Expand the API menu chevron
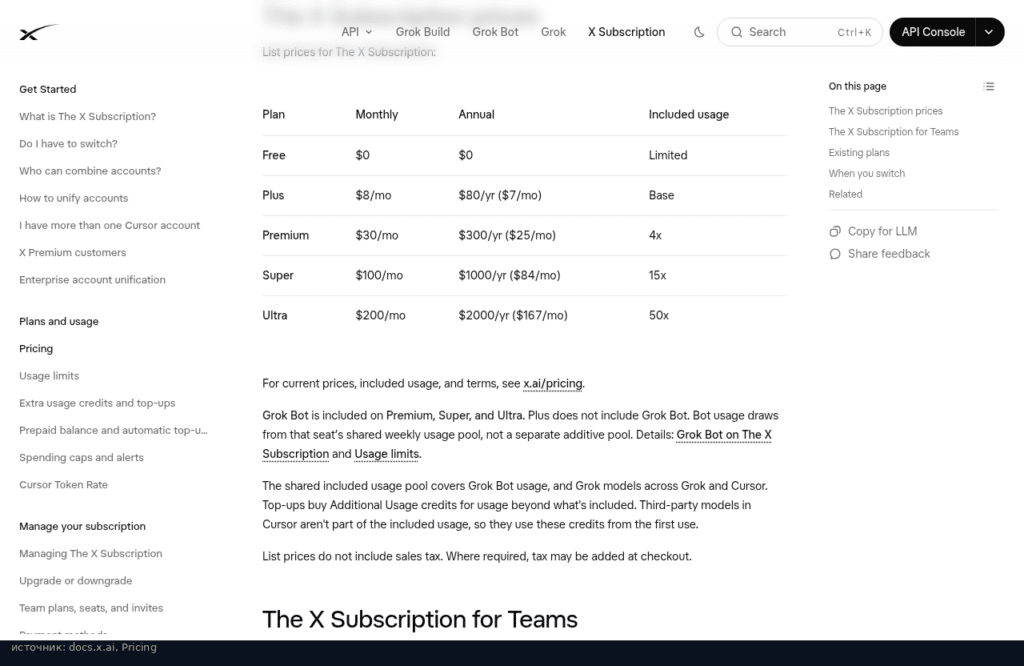1024x666 pixels. click(369, 32)
